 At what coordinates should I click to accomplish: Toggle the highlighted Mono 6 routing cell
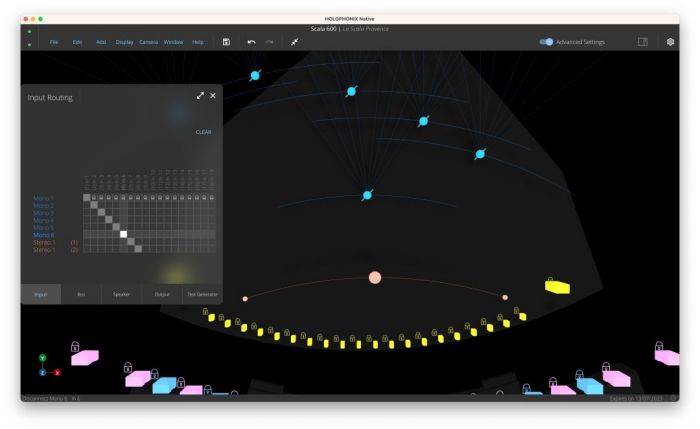pyautogui.click(x=124, y=234)
